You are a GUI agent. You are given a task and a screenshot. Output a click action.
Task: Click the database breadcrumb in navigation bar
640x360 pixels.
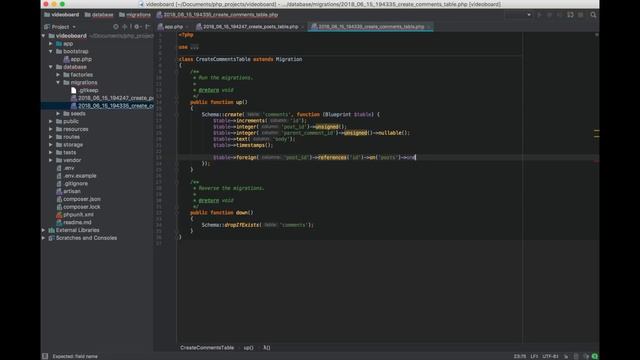coord(99,15)
